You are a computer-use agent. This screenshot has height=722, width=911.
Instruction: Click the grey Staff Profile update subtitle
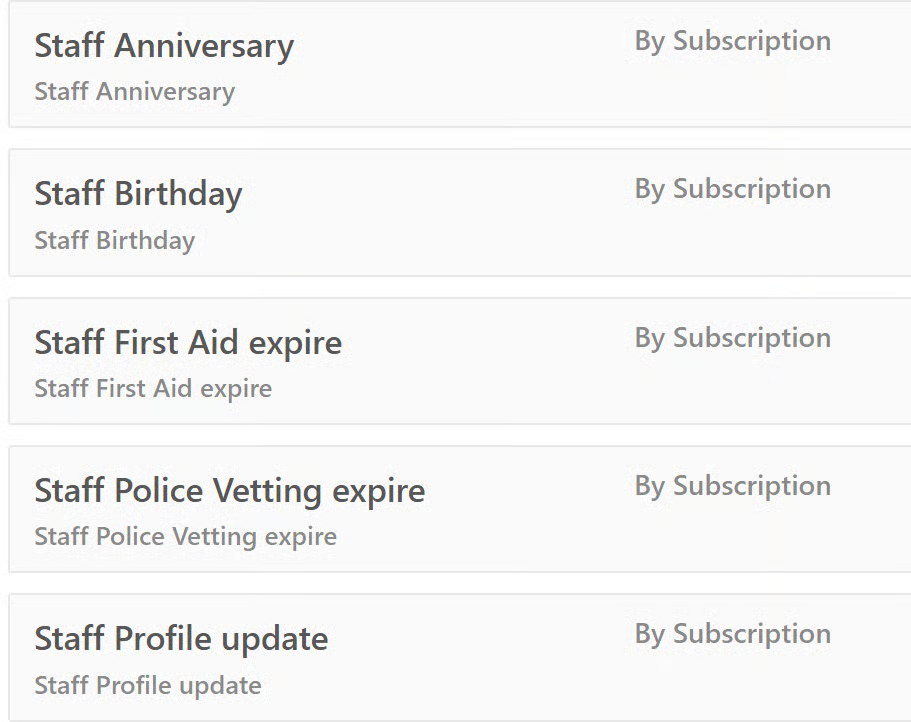pos(148,686)
